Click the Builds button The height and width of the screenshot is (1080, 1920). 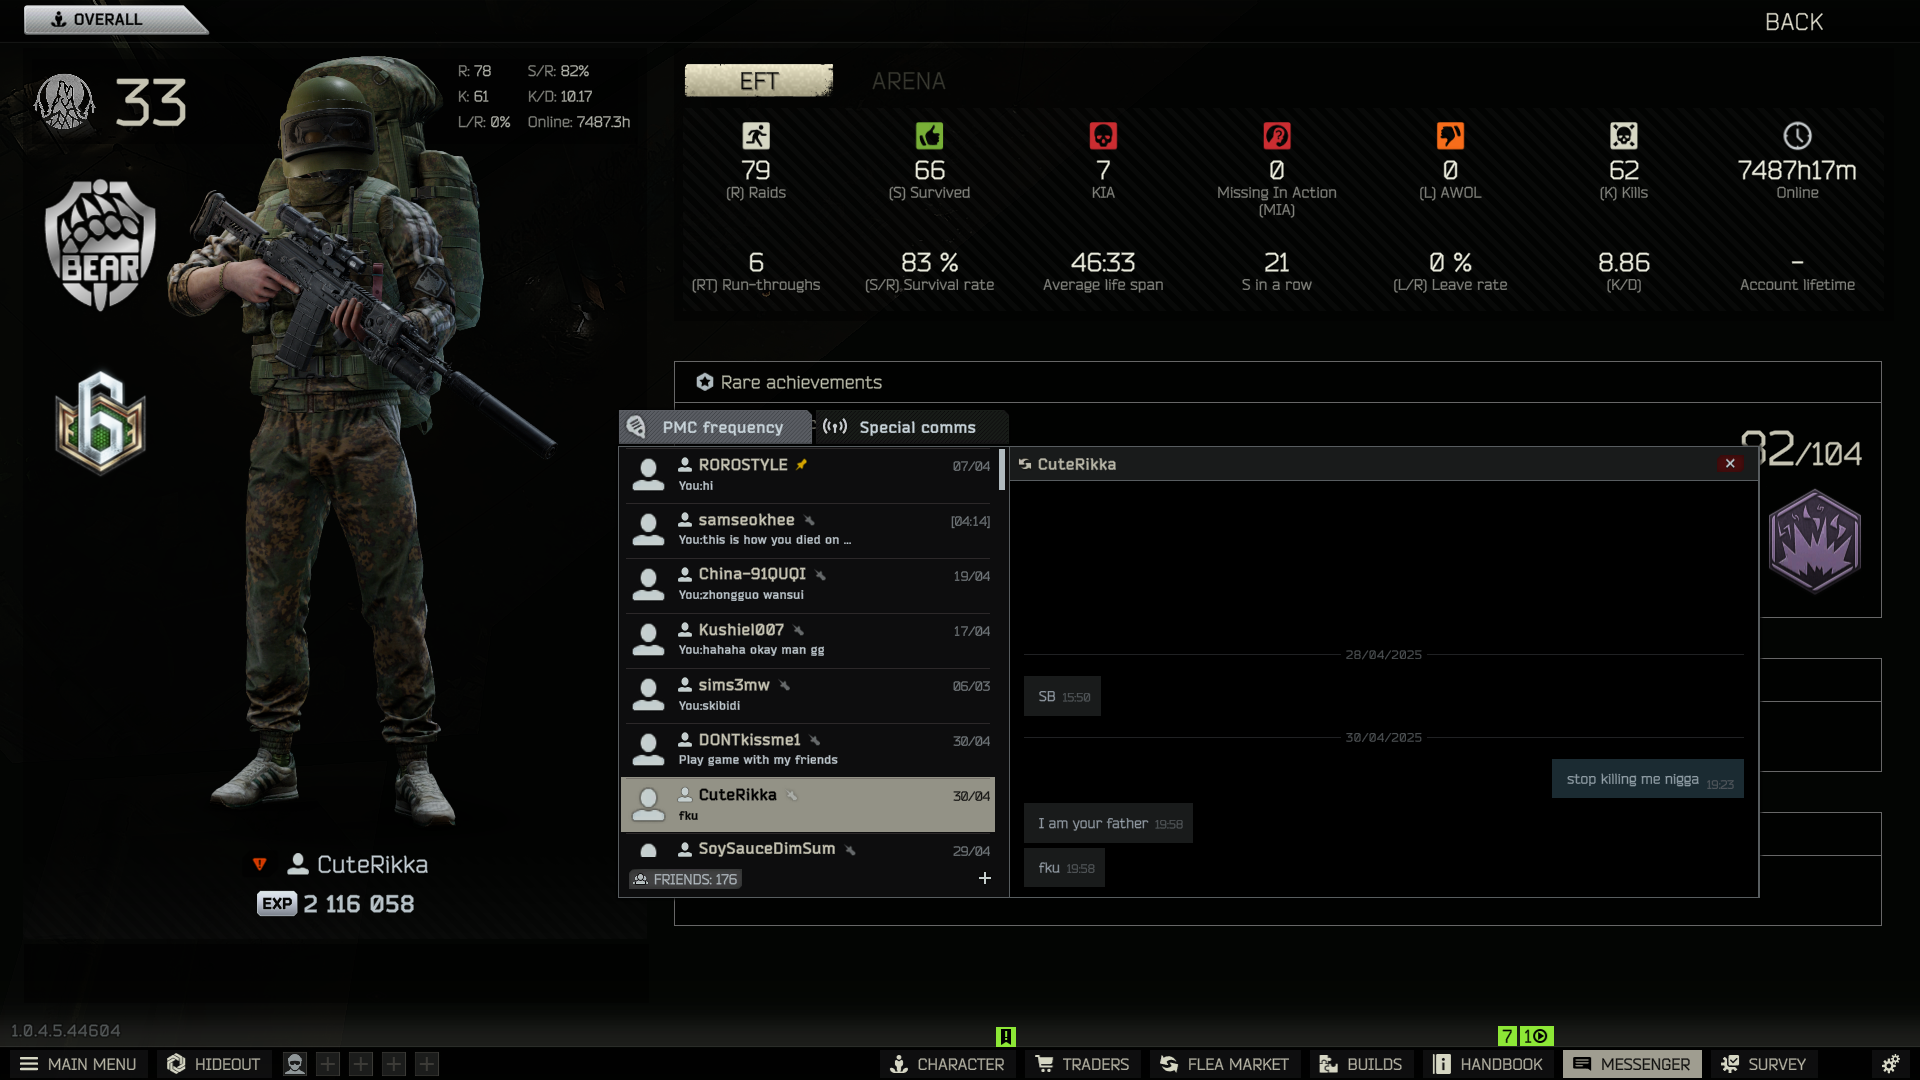click(x=1360, y=1064)
